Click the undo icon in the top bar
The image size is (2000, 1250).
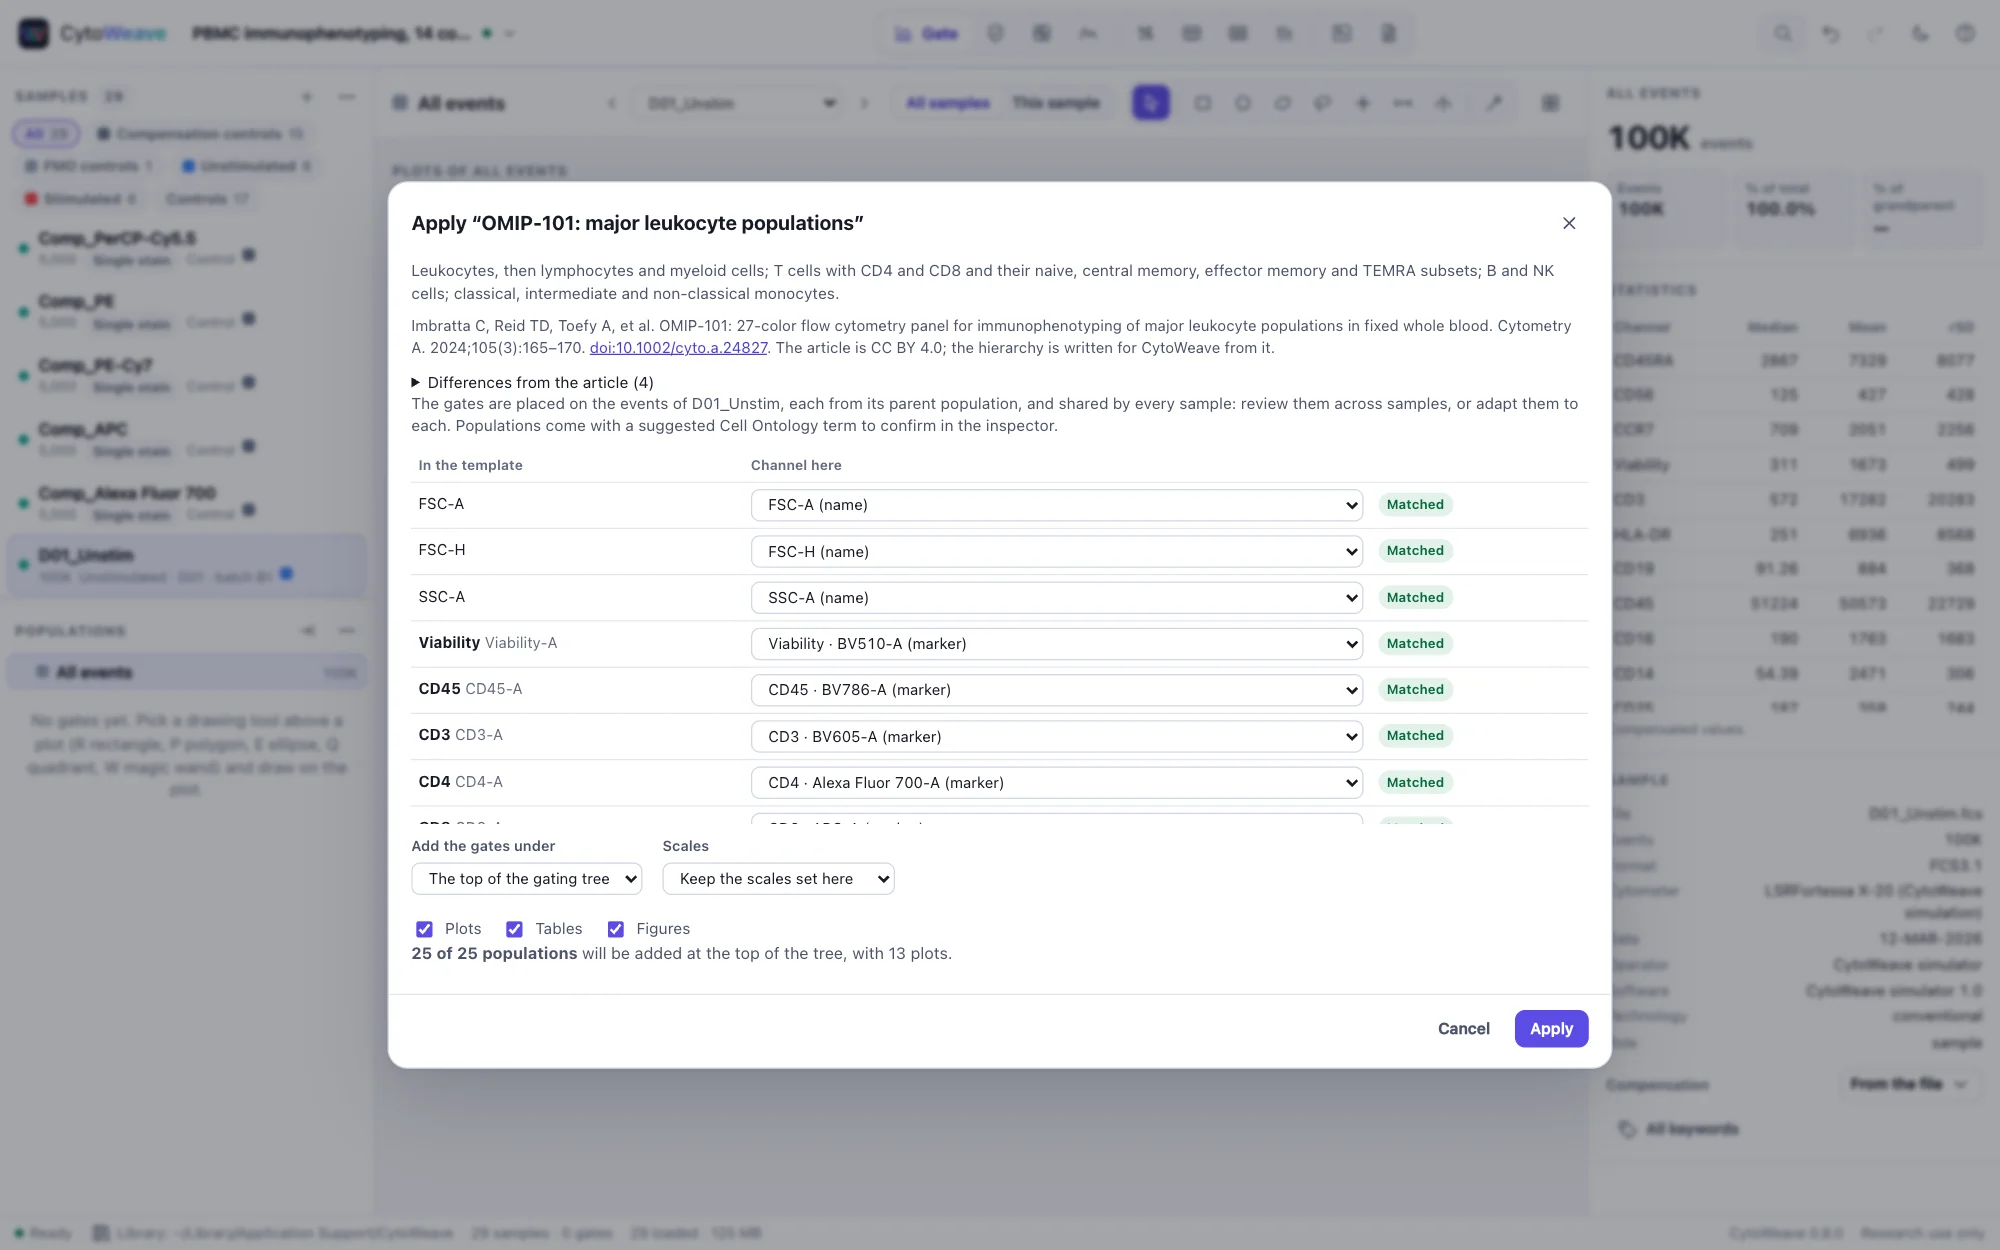coord(1830,34)
